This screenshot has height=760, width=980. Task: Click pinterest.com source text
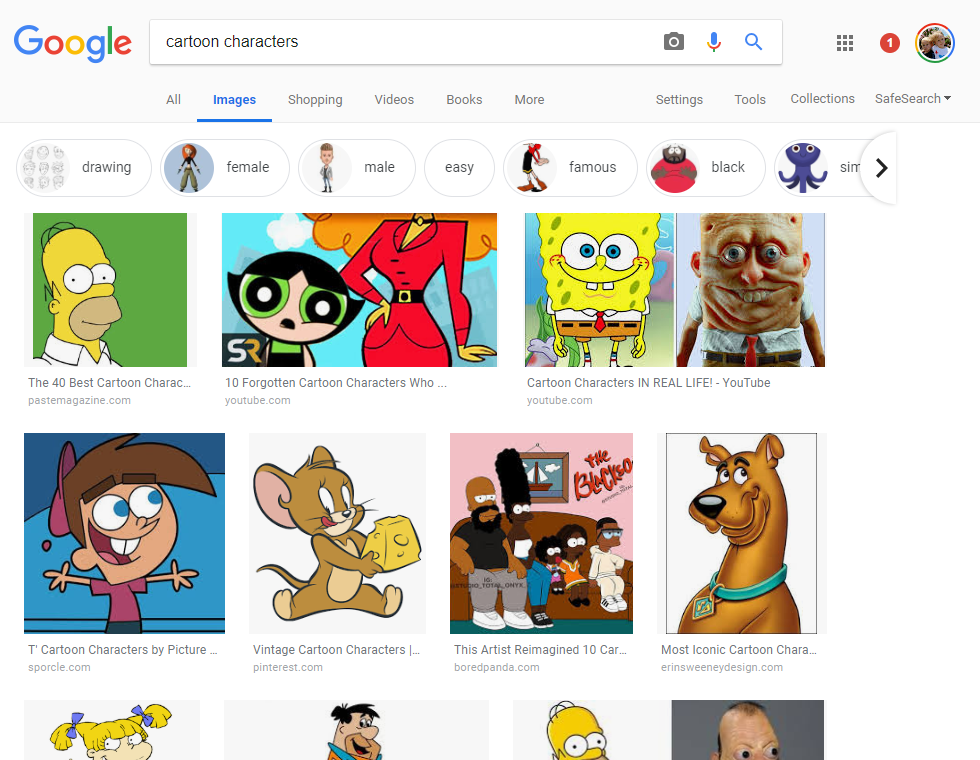288,667
